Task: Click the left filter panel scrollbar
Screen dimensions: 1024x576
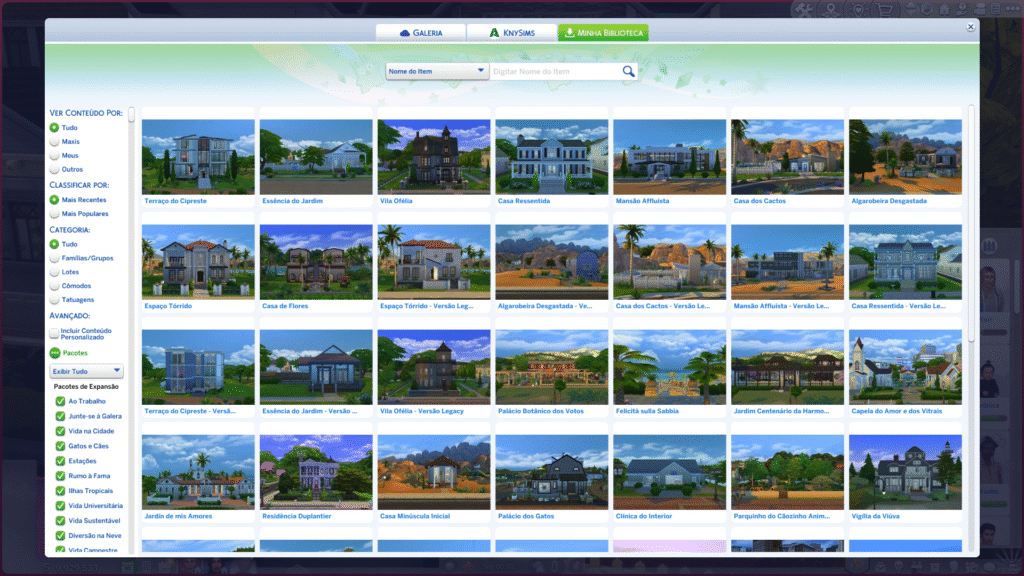Action: [131, 115]
